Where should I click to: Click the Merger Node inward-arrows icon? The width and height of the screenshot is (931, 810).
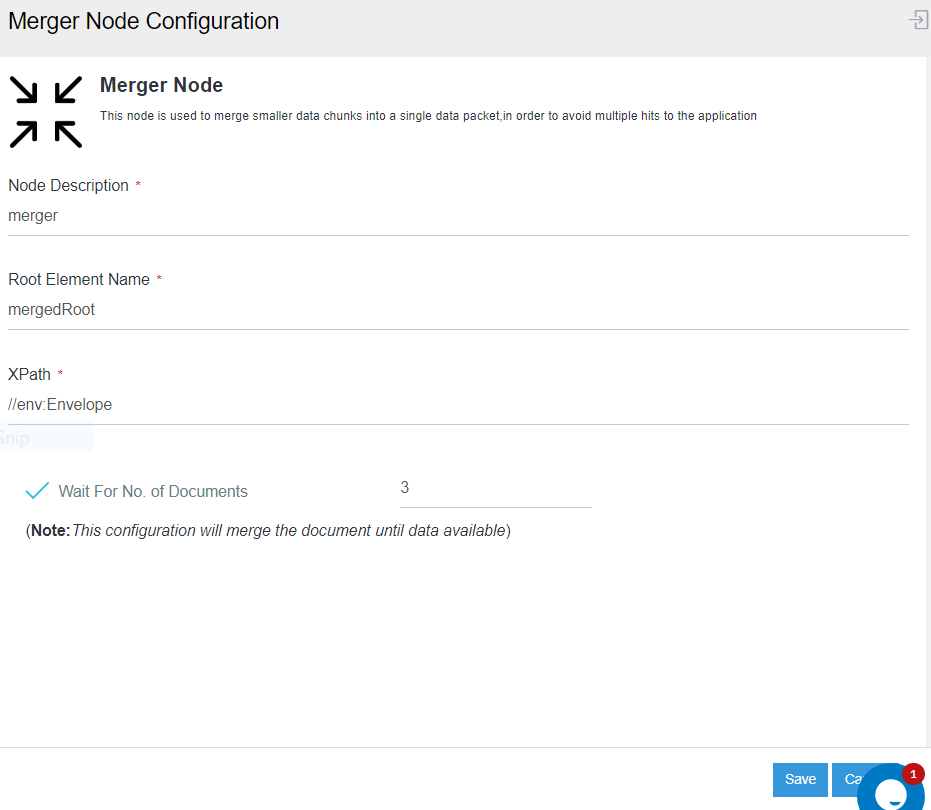(46, 111)
